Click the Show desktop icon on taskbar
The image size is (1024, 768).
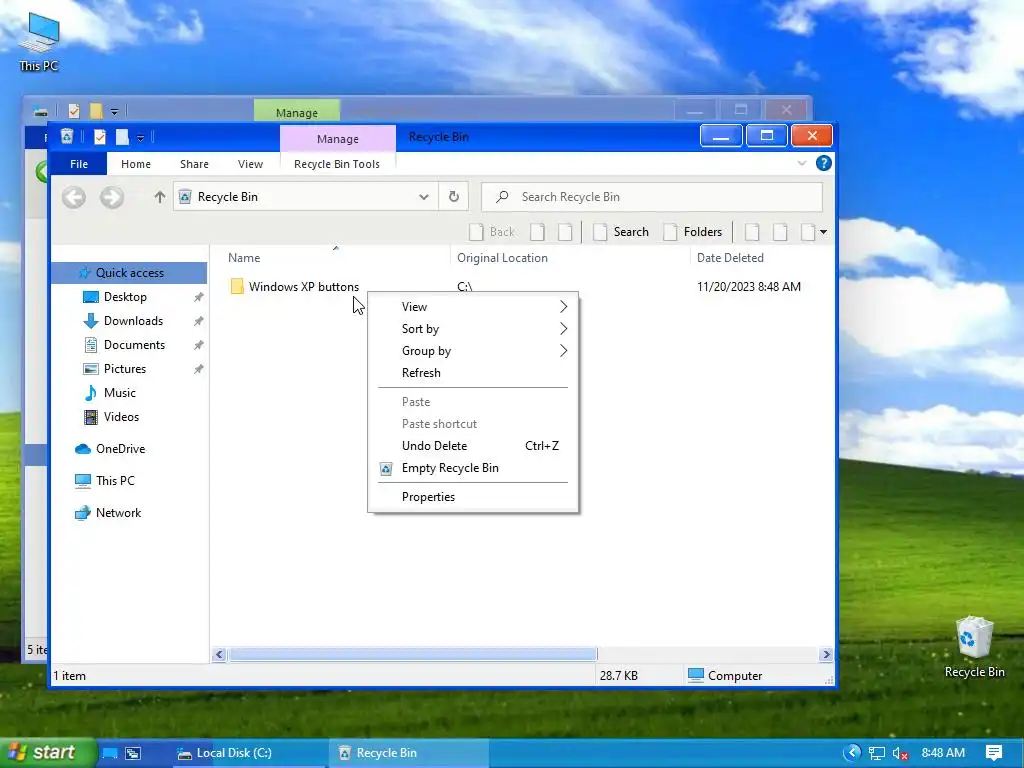click(110, 753)
